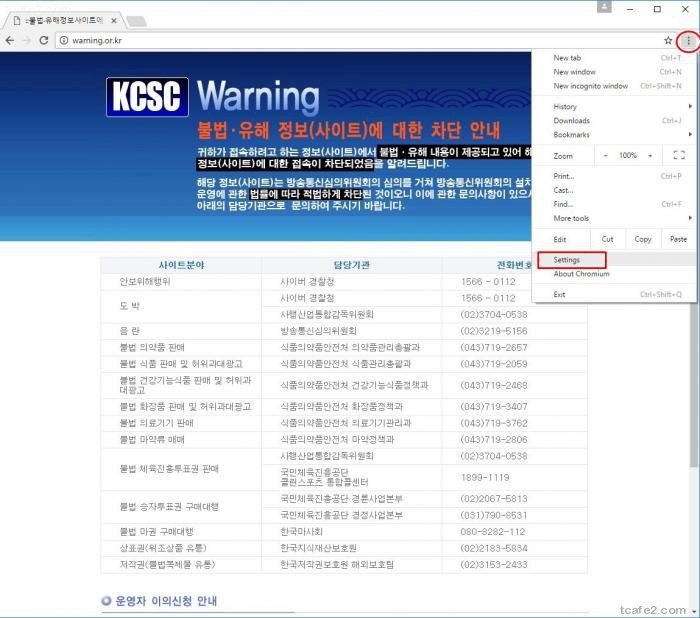Select New incognito window
This screenshot has width=700, height=618.
pyautogui.click(x=591, y=86)
